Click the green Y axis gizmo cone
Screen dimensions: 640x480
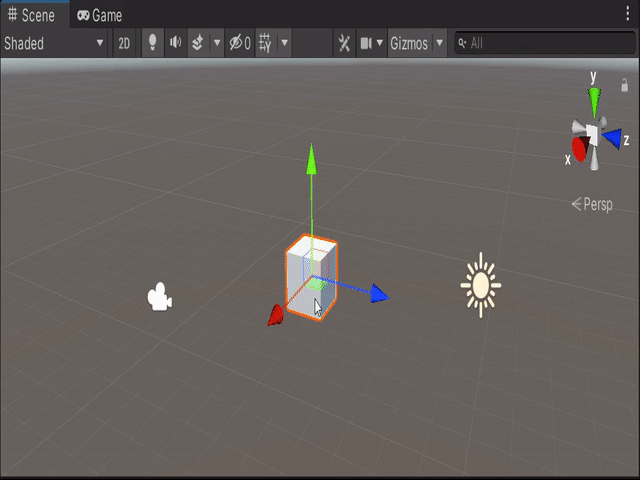click(x=594, y=102)
